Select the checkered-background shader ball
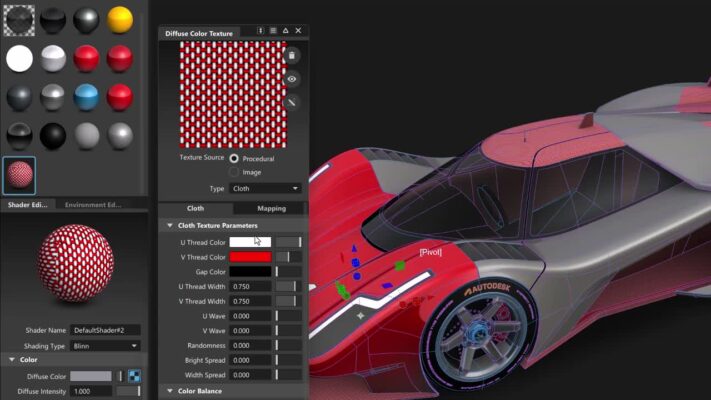The height and width of the screenshot is (400, 711). pos(19,20)
